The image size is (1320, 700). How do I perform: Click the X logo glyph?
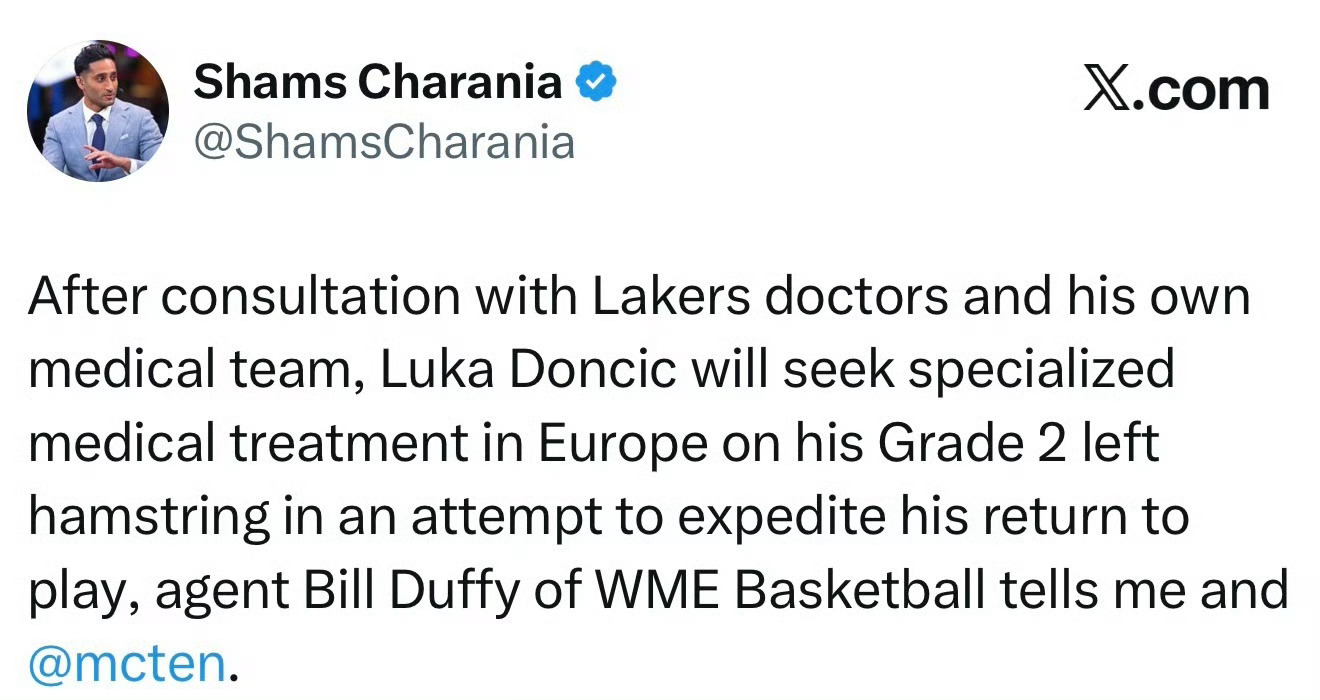[x=1107, y=90]
